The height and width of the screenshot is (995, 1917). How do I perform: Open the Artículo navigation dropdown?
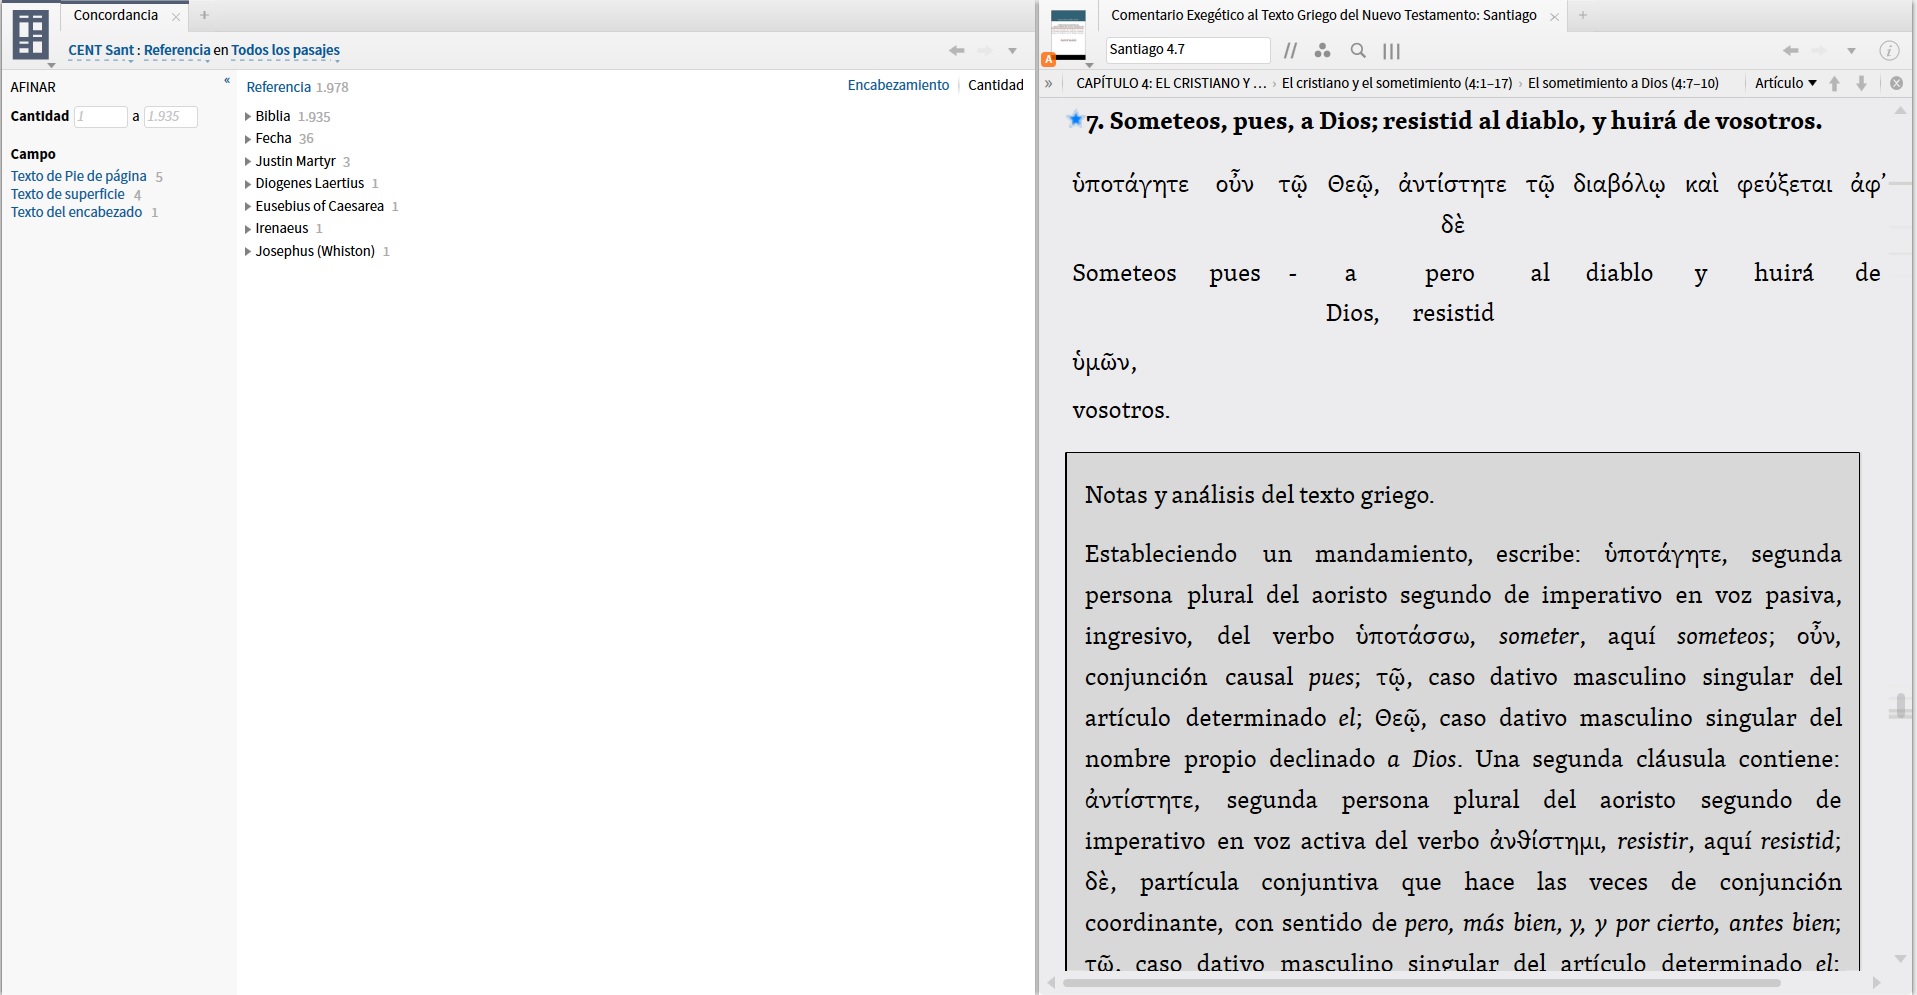click(x=1786, y=83)
